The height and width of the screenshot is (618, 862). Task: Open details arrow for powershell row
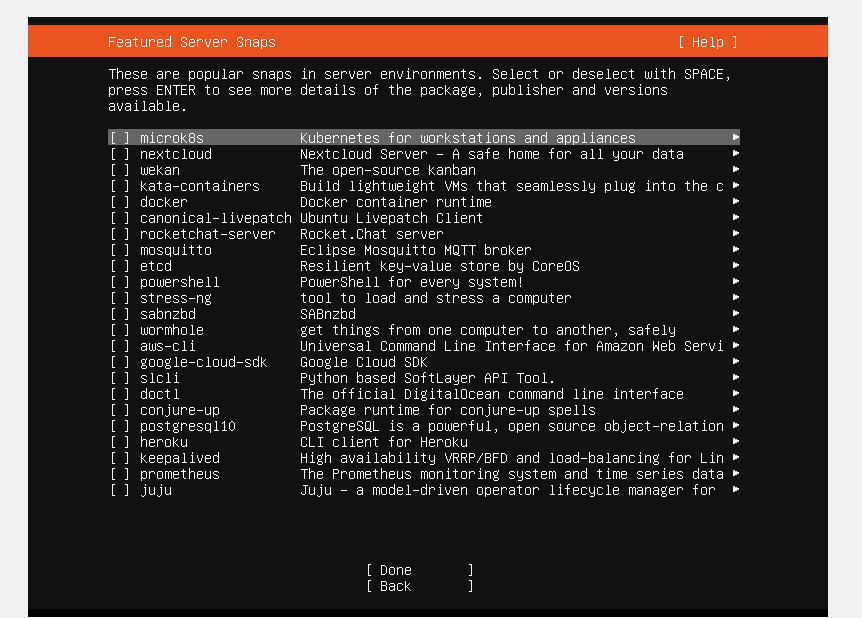(x=736, y=280)
